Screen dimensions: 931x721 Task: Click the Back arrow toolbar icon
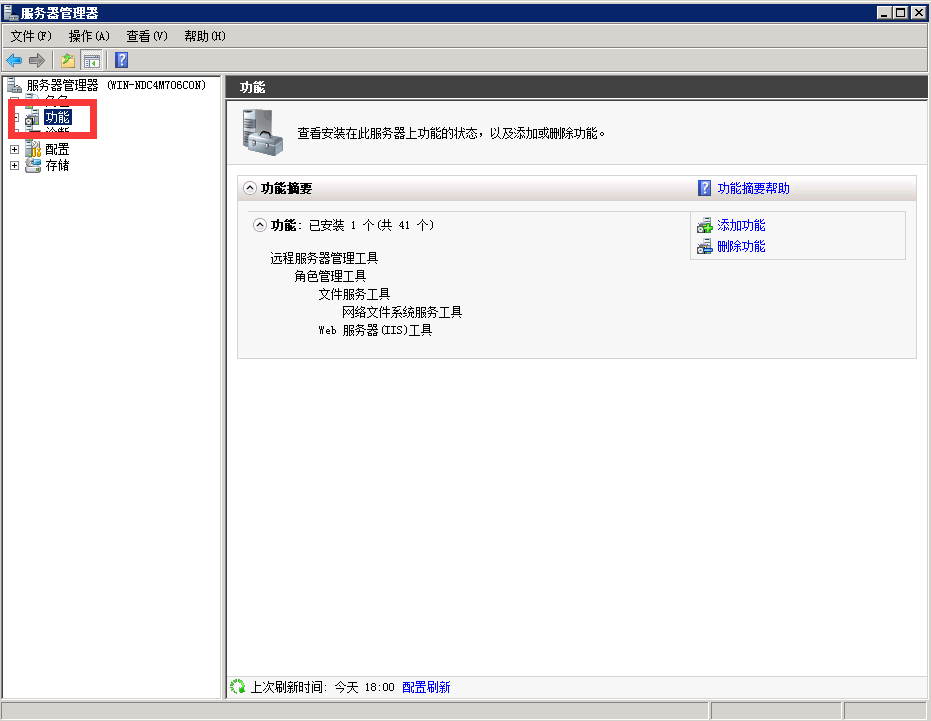pyautogui.click(x=14, y=60)
